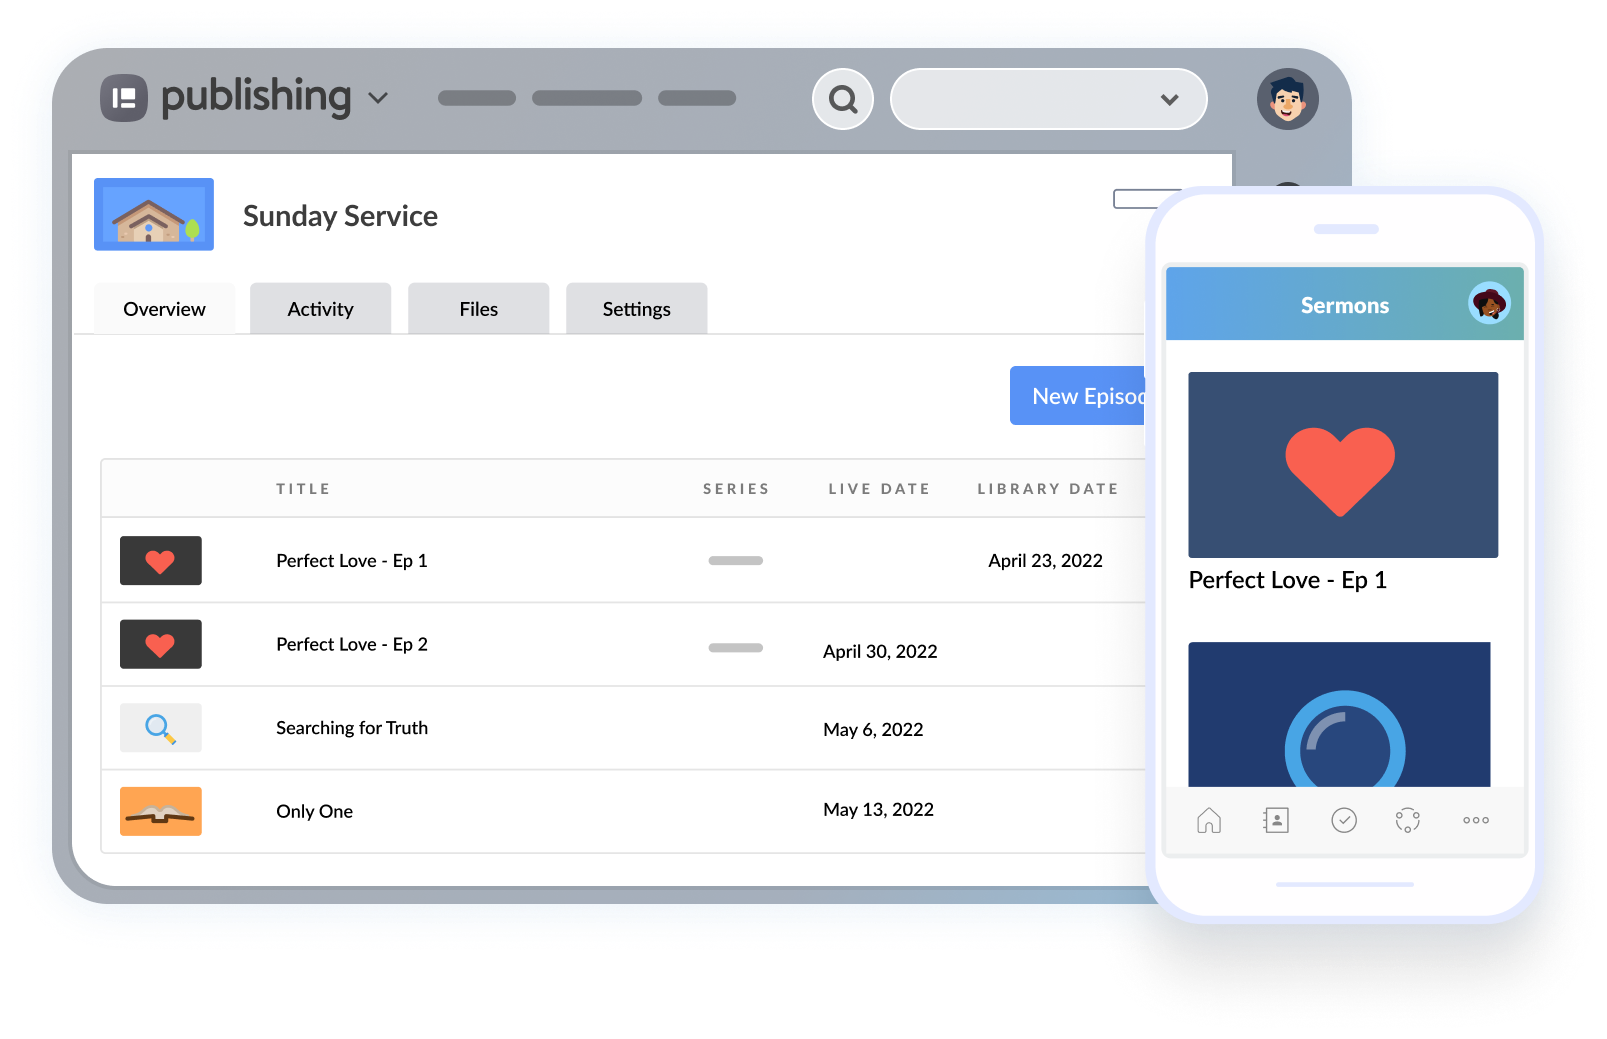Open the Only One episode title
Image resolution: width=1607 pixels, height=1039 pixels.
pyautogui.click(x=314, y=811)
